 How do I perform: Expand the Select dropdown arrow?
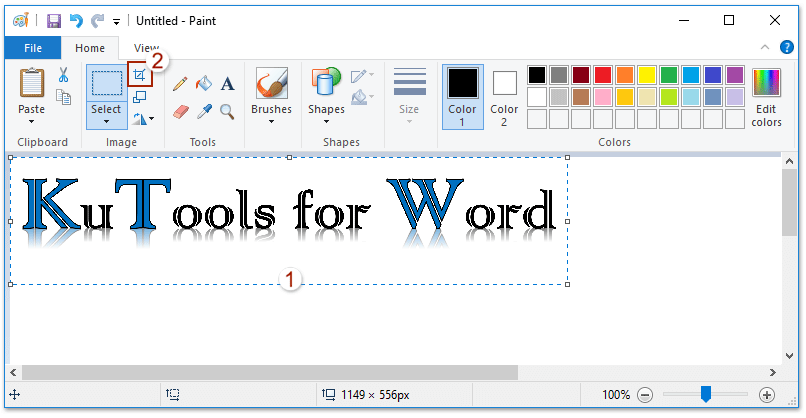pyautogui.click(x=106, y=122)
